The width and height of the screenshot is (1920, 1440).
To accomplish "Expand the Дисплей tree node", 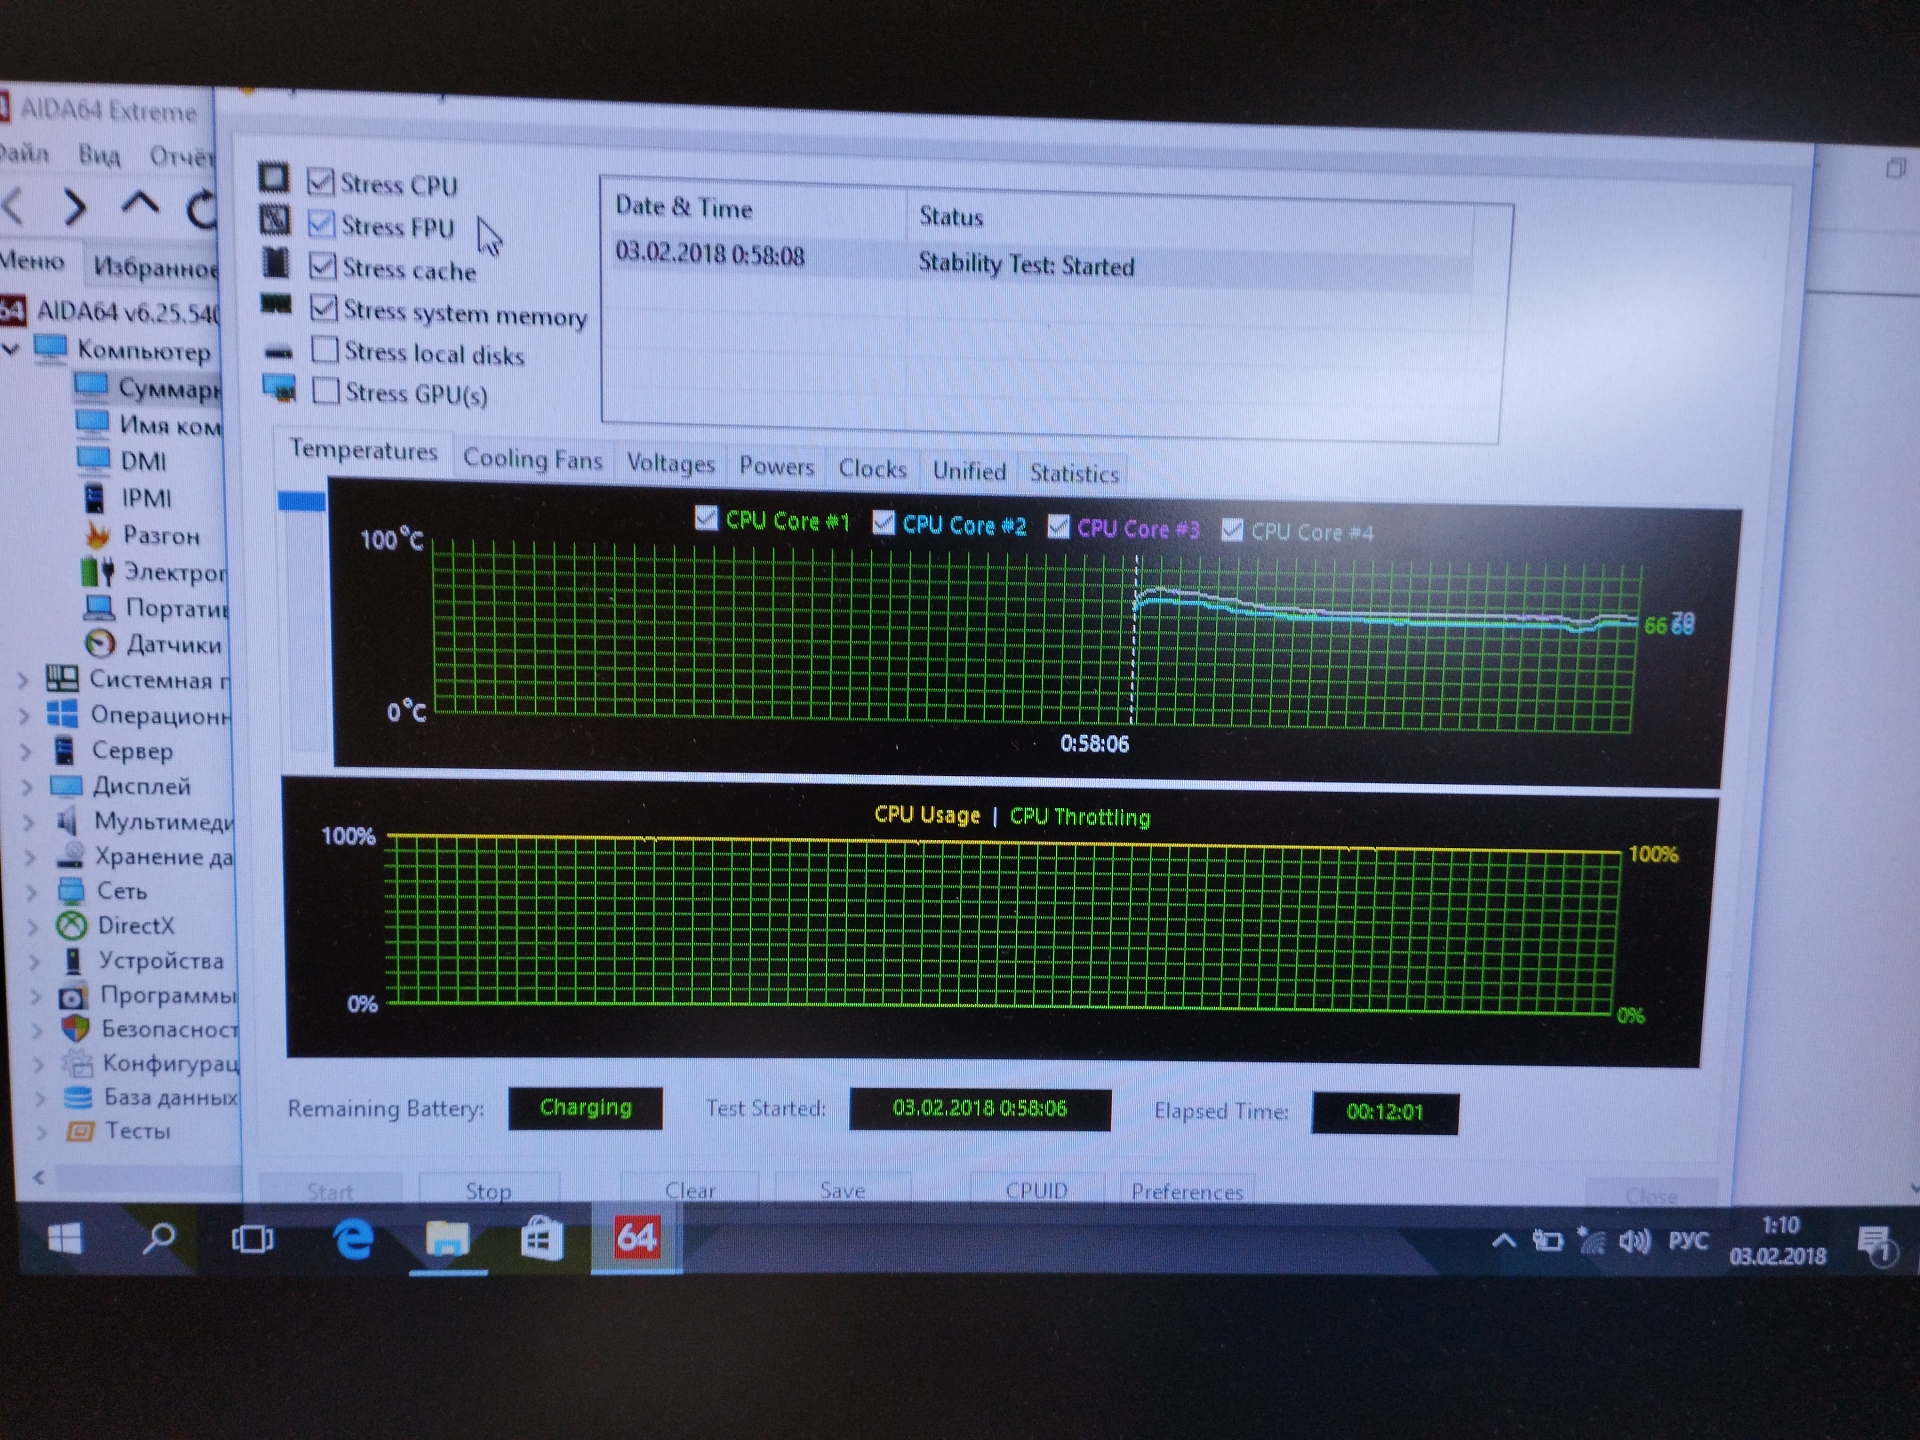I will point(27,787).
